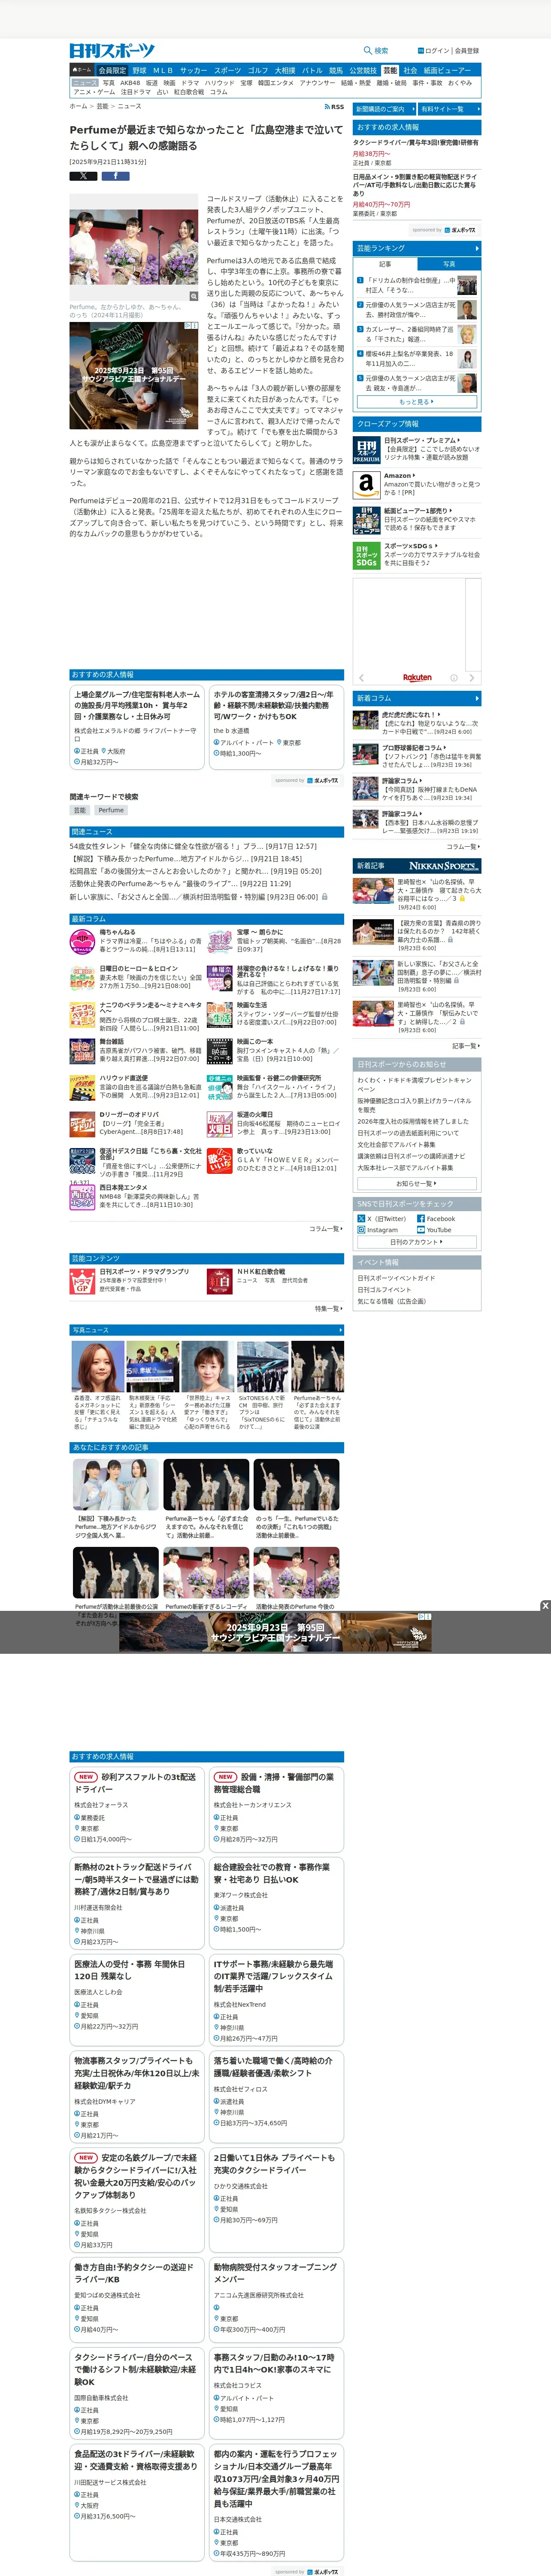Subscribe via the RSS icon
Screen dimensions: 551x2576
(x=334, y=106)
